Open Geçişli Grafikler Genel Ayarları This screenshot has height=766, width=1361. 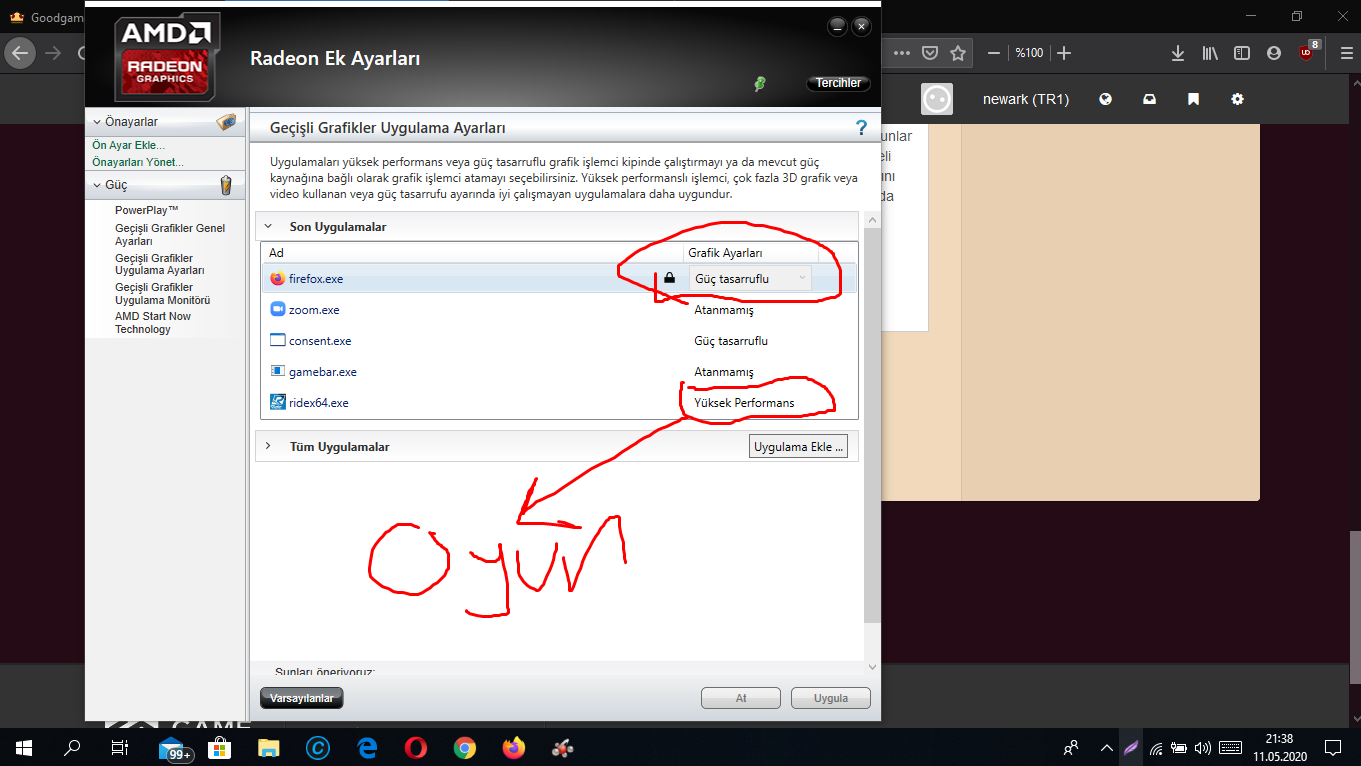(170, 234)
